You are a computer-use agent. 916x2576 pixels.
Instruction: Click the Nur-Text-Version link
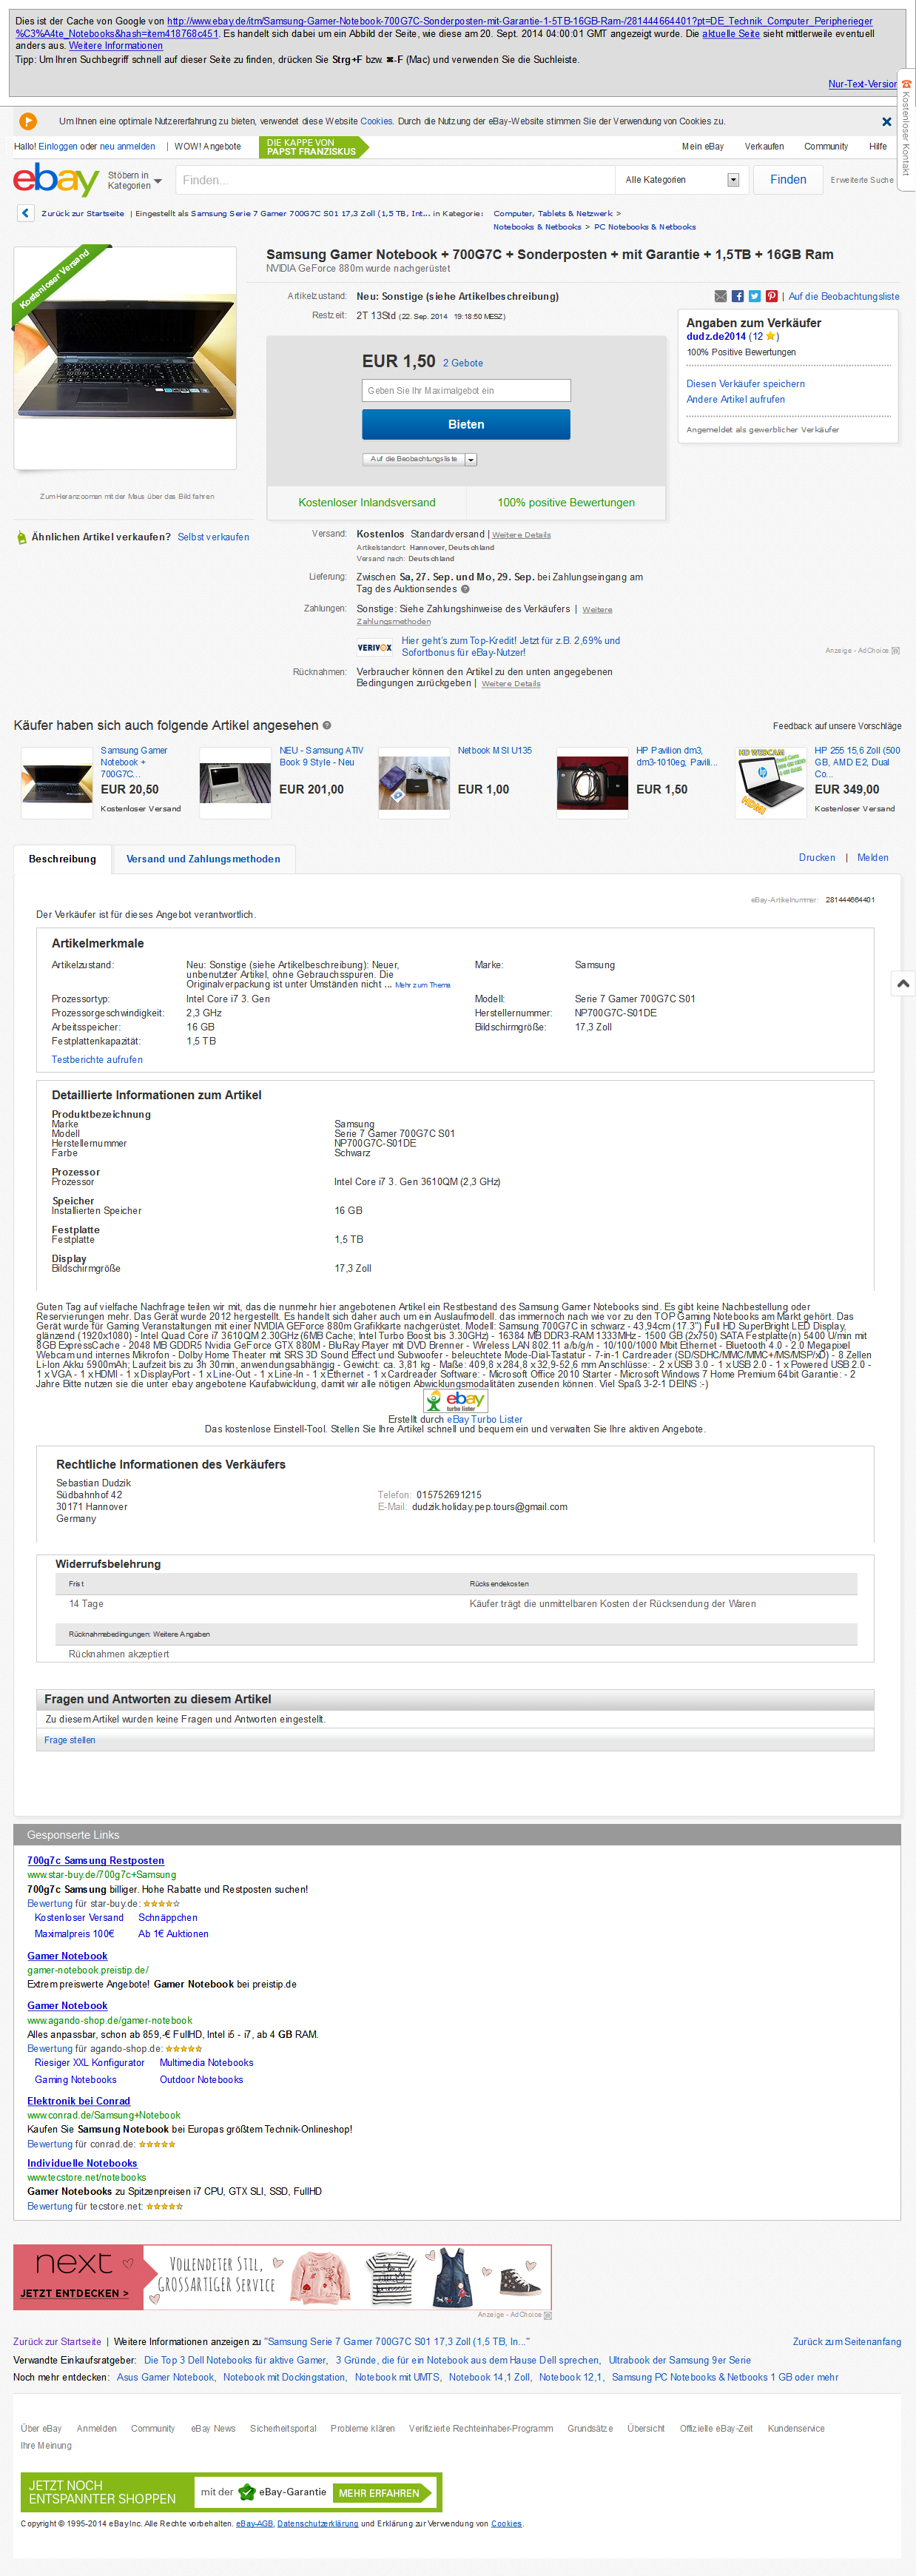point(862,84)
